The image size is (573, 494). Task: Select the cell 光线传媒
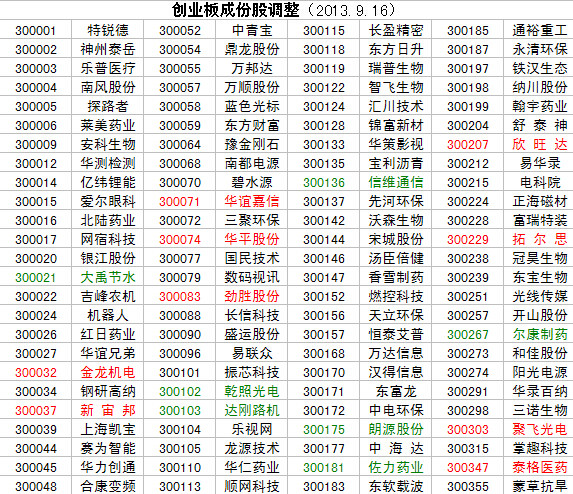pos(540,296)
